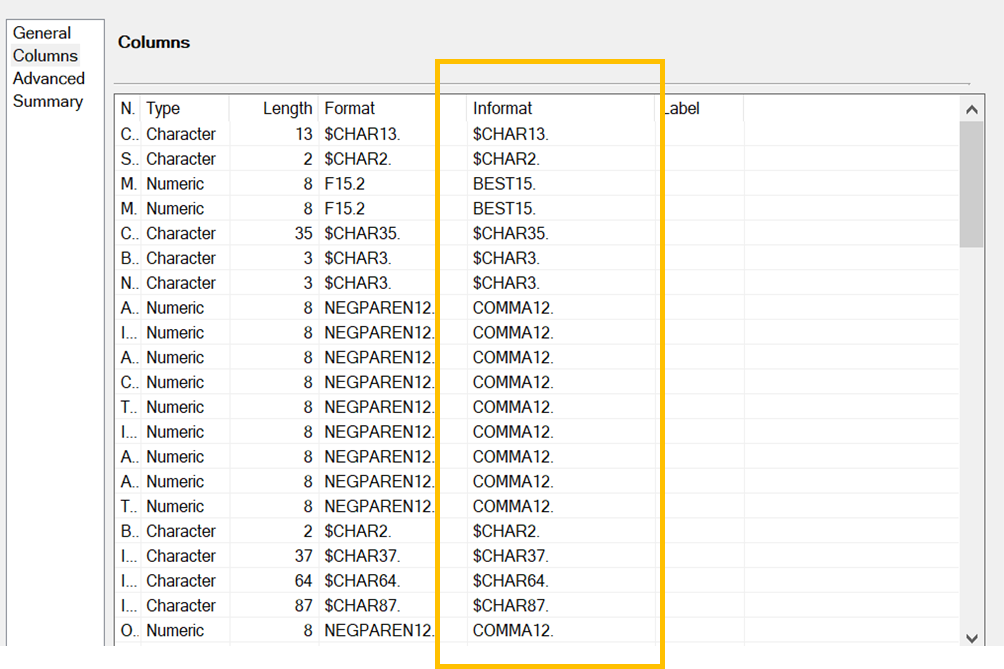Open the Advanced page
The image size is (1004, 669).
(47, 78)
